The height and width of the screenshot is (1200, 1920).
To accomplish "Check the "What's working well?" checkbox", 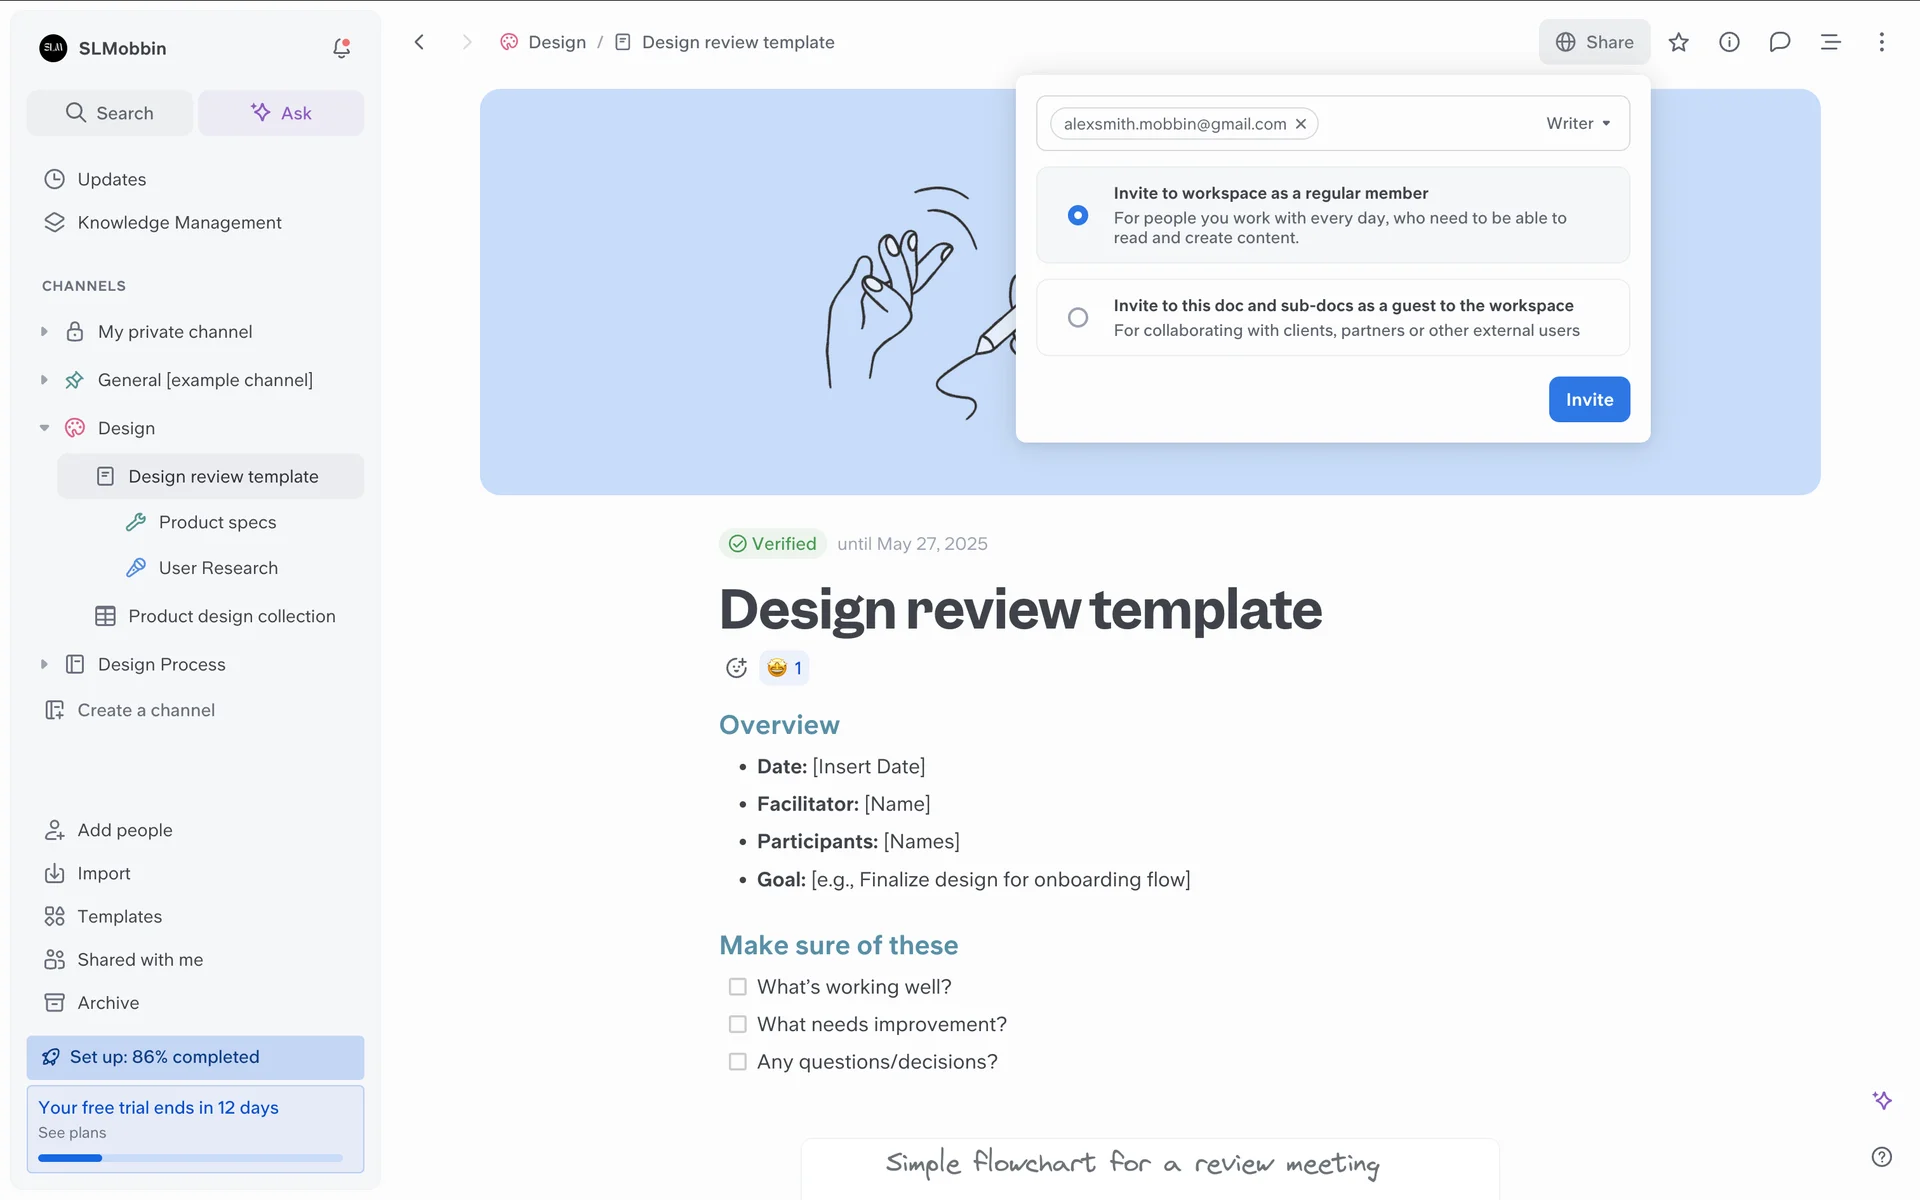I will [738, 987].
